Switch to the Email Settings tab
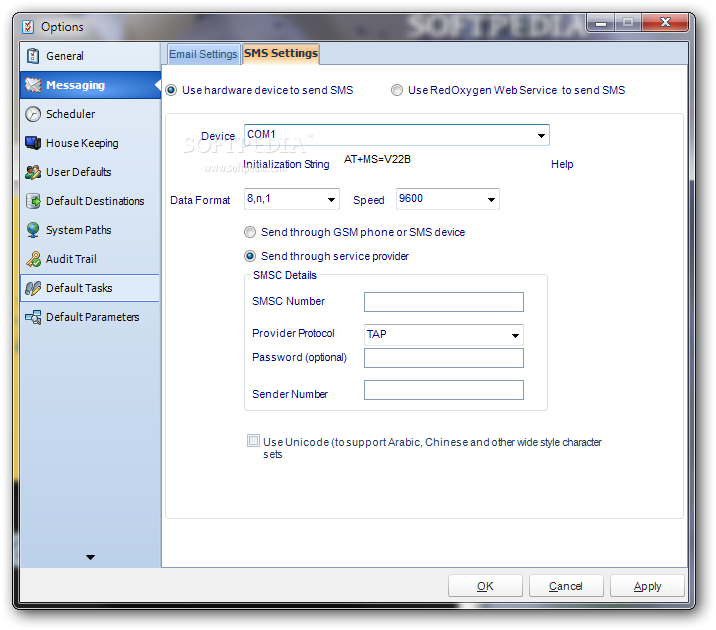Screen dimensions: 716x630 point(203,54)
